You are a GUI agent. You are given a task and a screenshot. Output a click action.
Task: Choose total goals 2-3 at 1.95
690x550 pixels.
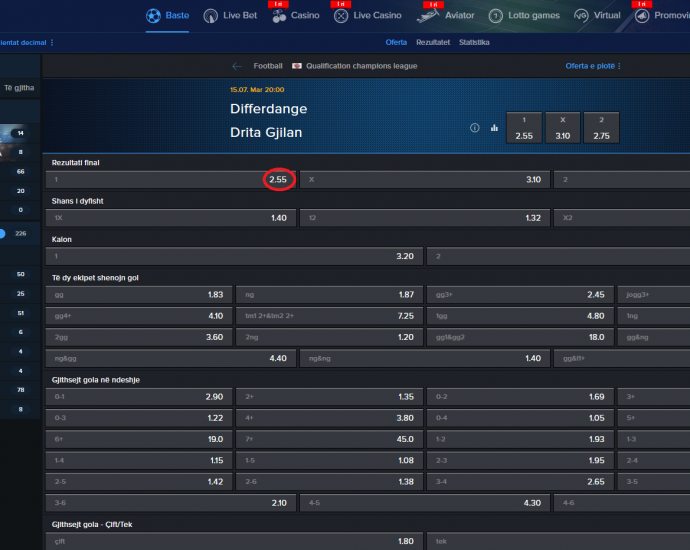point(520,461)
